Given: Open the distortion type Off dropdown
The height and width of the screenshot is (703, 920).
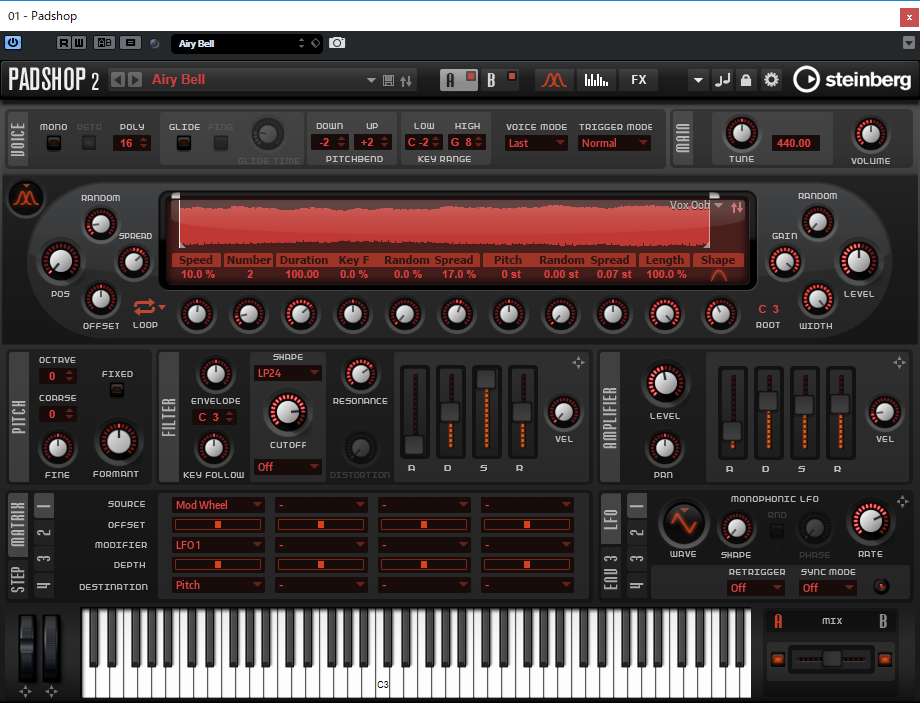Looking at the screenshot, I should tap(288, 467).
